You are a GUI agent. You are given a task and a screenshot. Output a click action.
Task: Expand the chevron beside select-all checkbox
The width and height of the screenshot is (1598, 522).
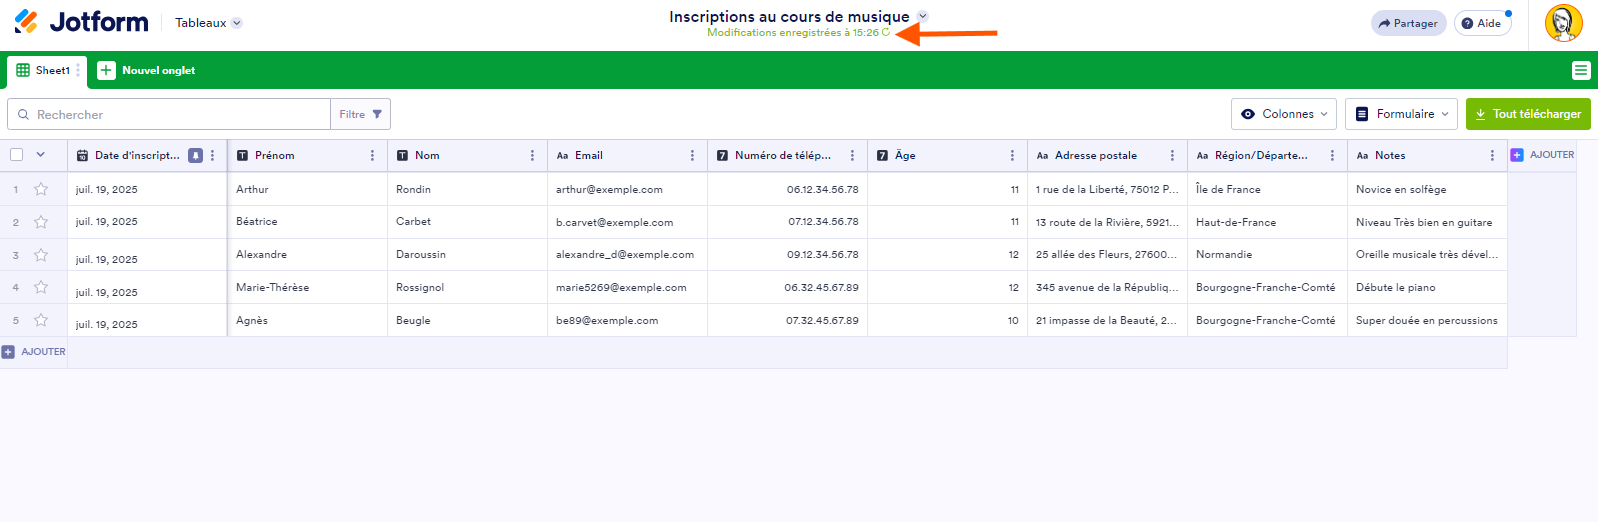[41, 155]
